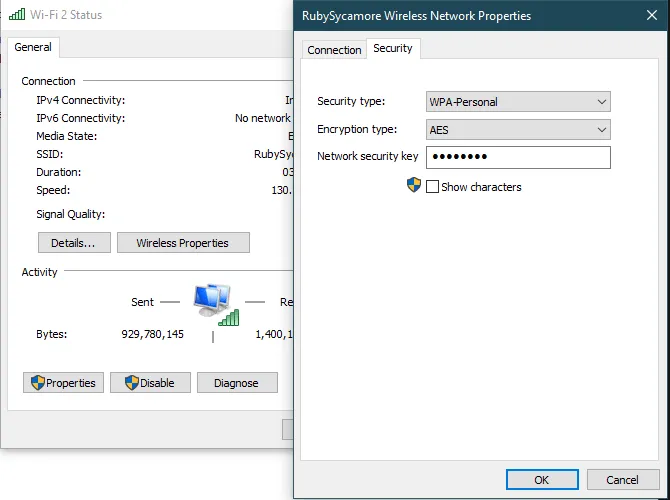This screenshot has width=670, height=500.
Task: Enable the Show characters checkbox
Action: click(x=433, y=187)
